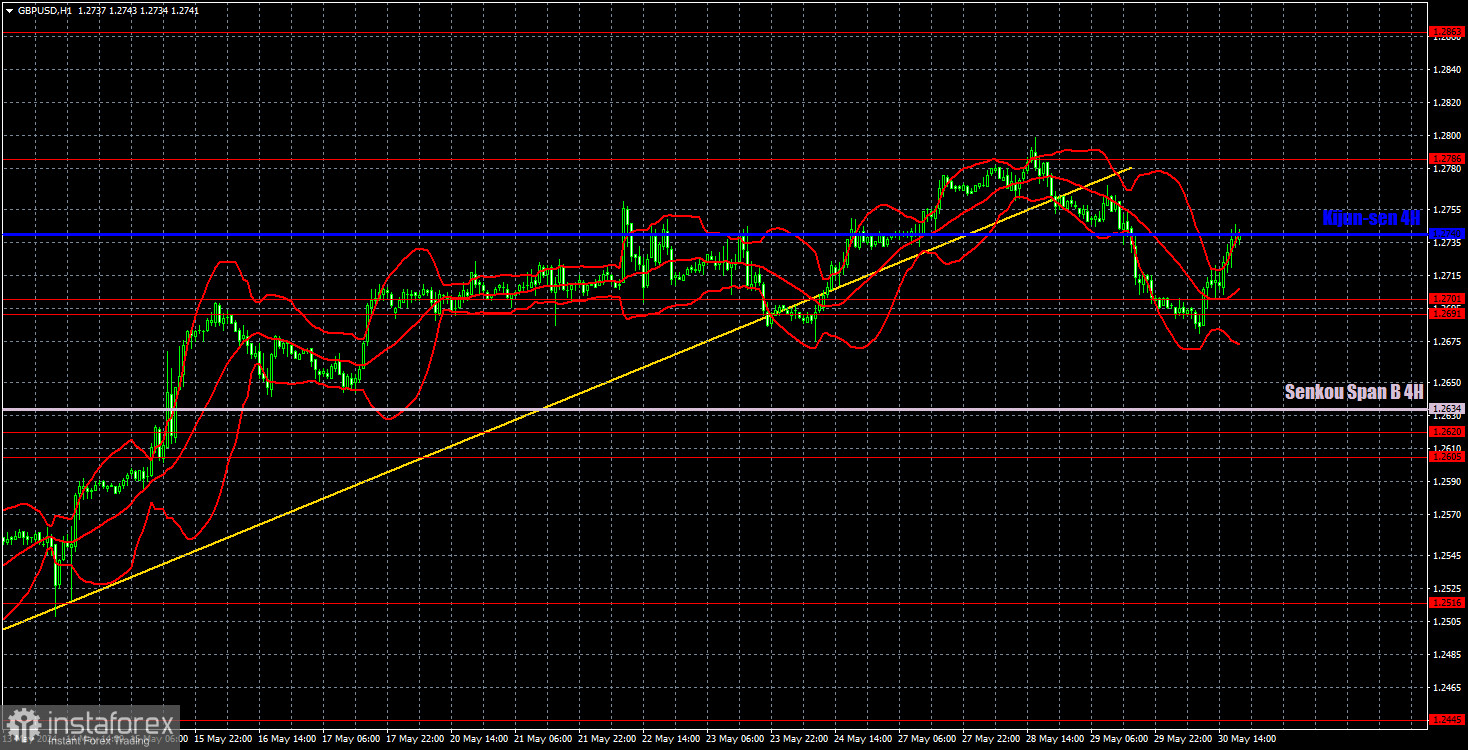Viewport: 1468px width, 750px height.
Task: Click the 1.2465 price axis value
Action: point(1447,687)
